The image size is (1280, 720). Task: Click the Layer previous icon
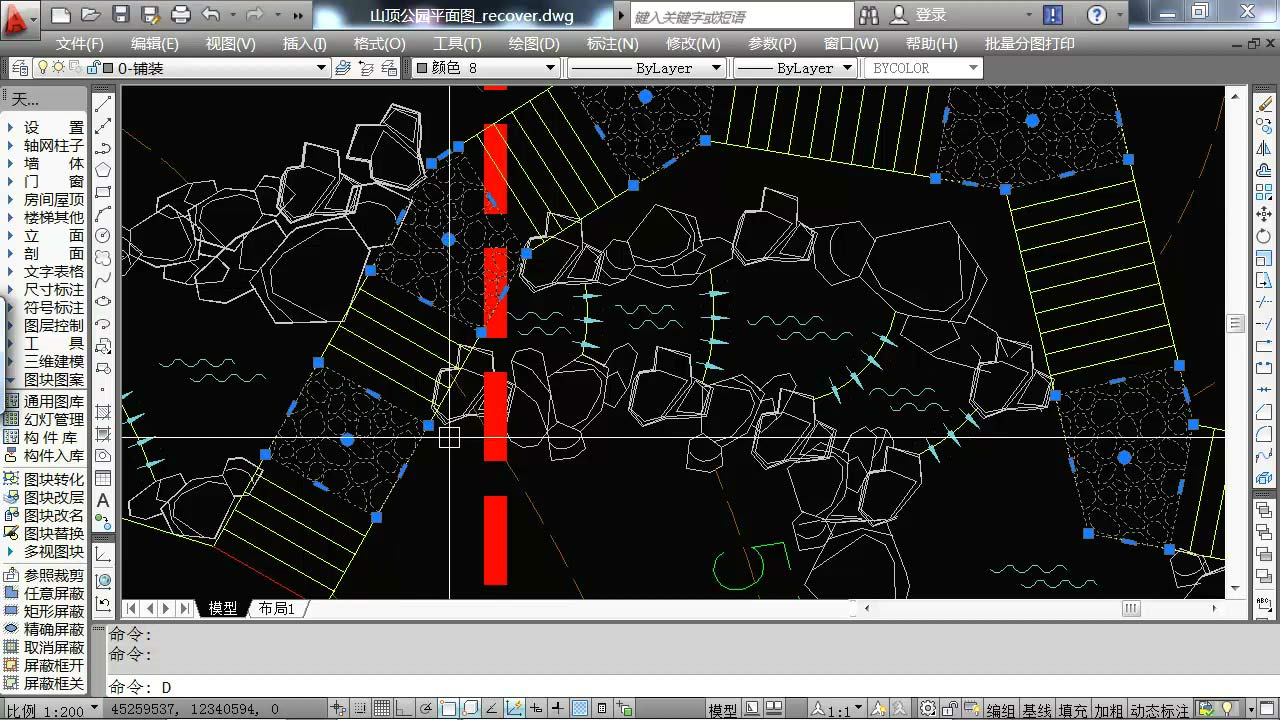(x=366, y=68)
